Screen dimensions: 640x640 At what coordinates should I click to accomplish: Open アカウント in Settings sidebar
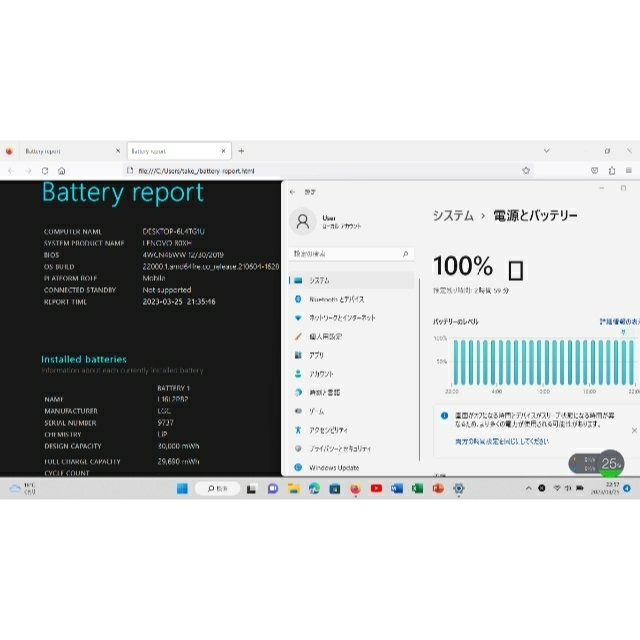352,373
